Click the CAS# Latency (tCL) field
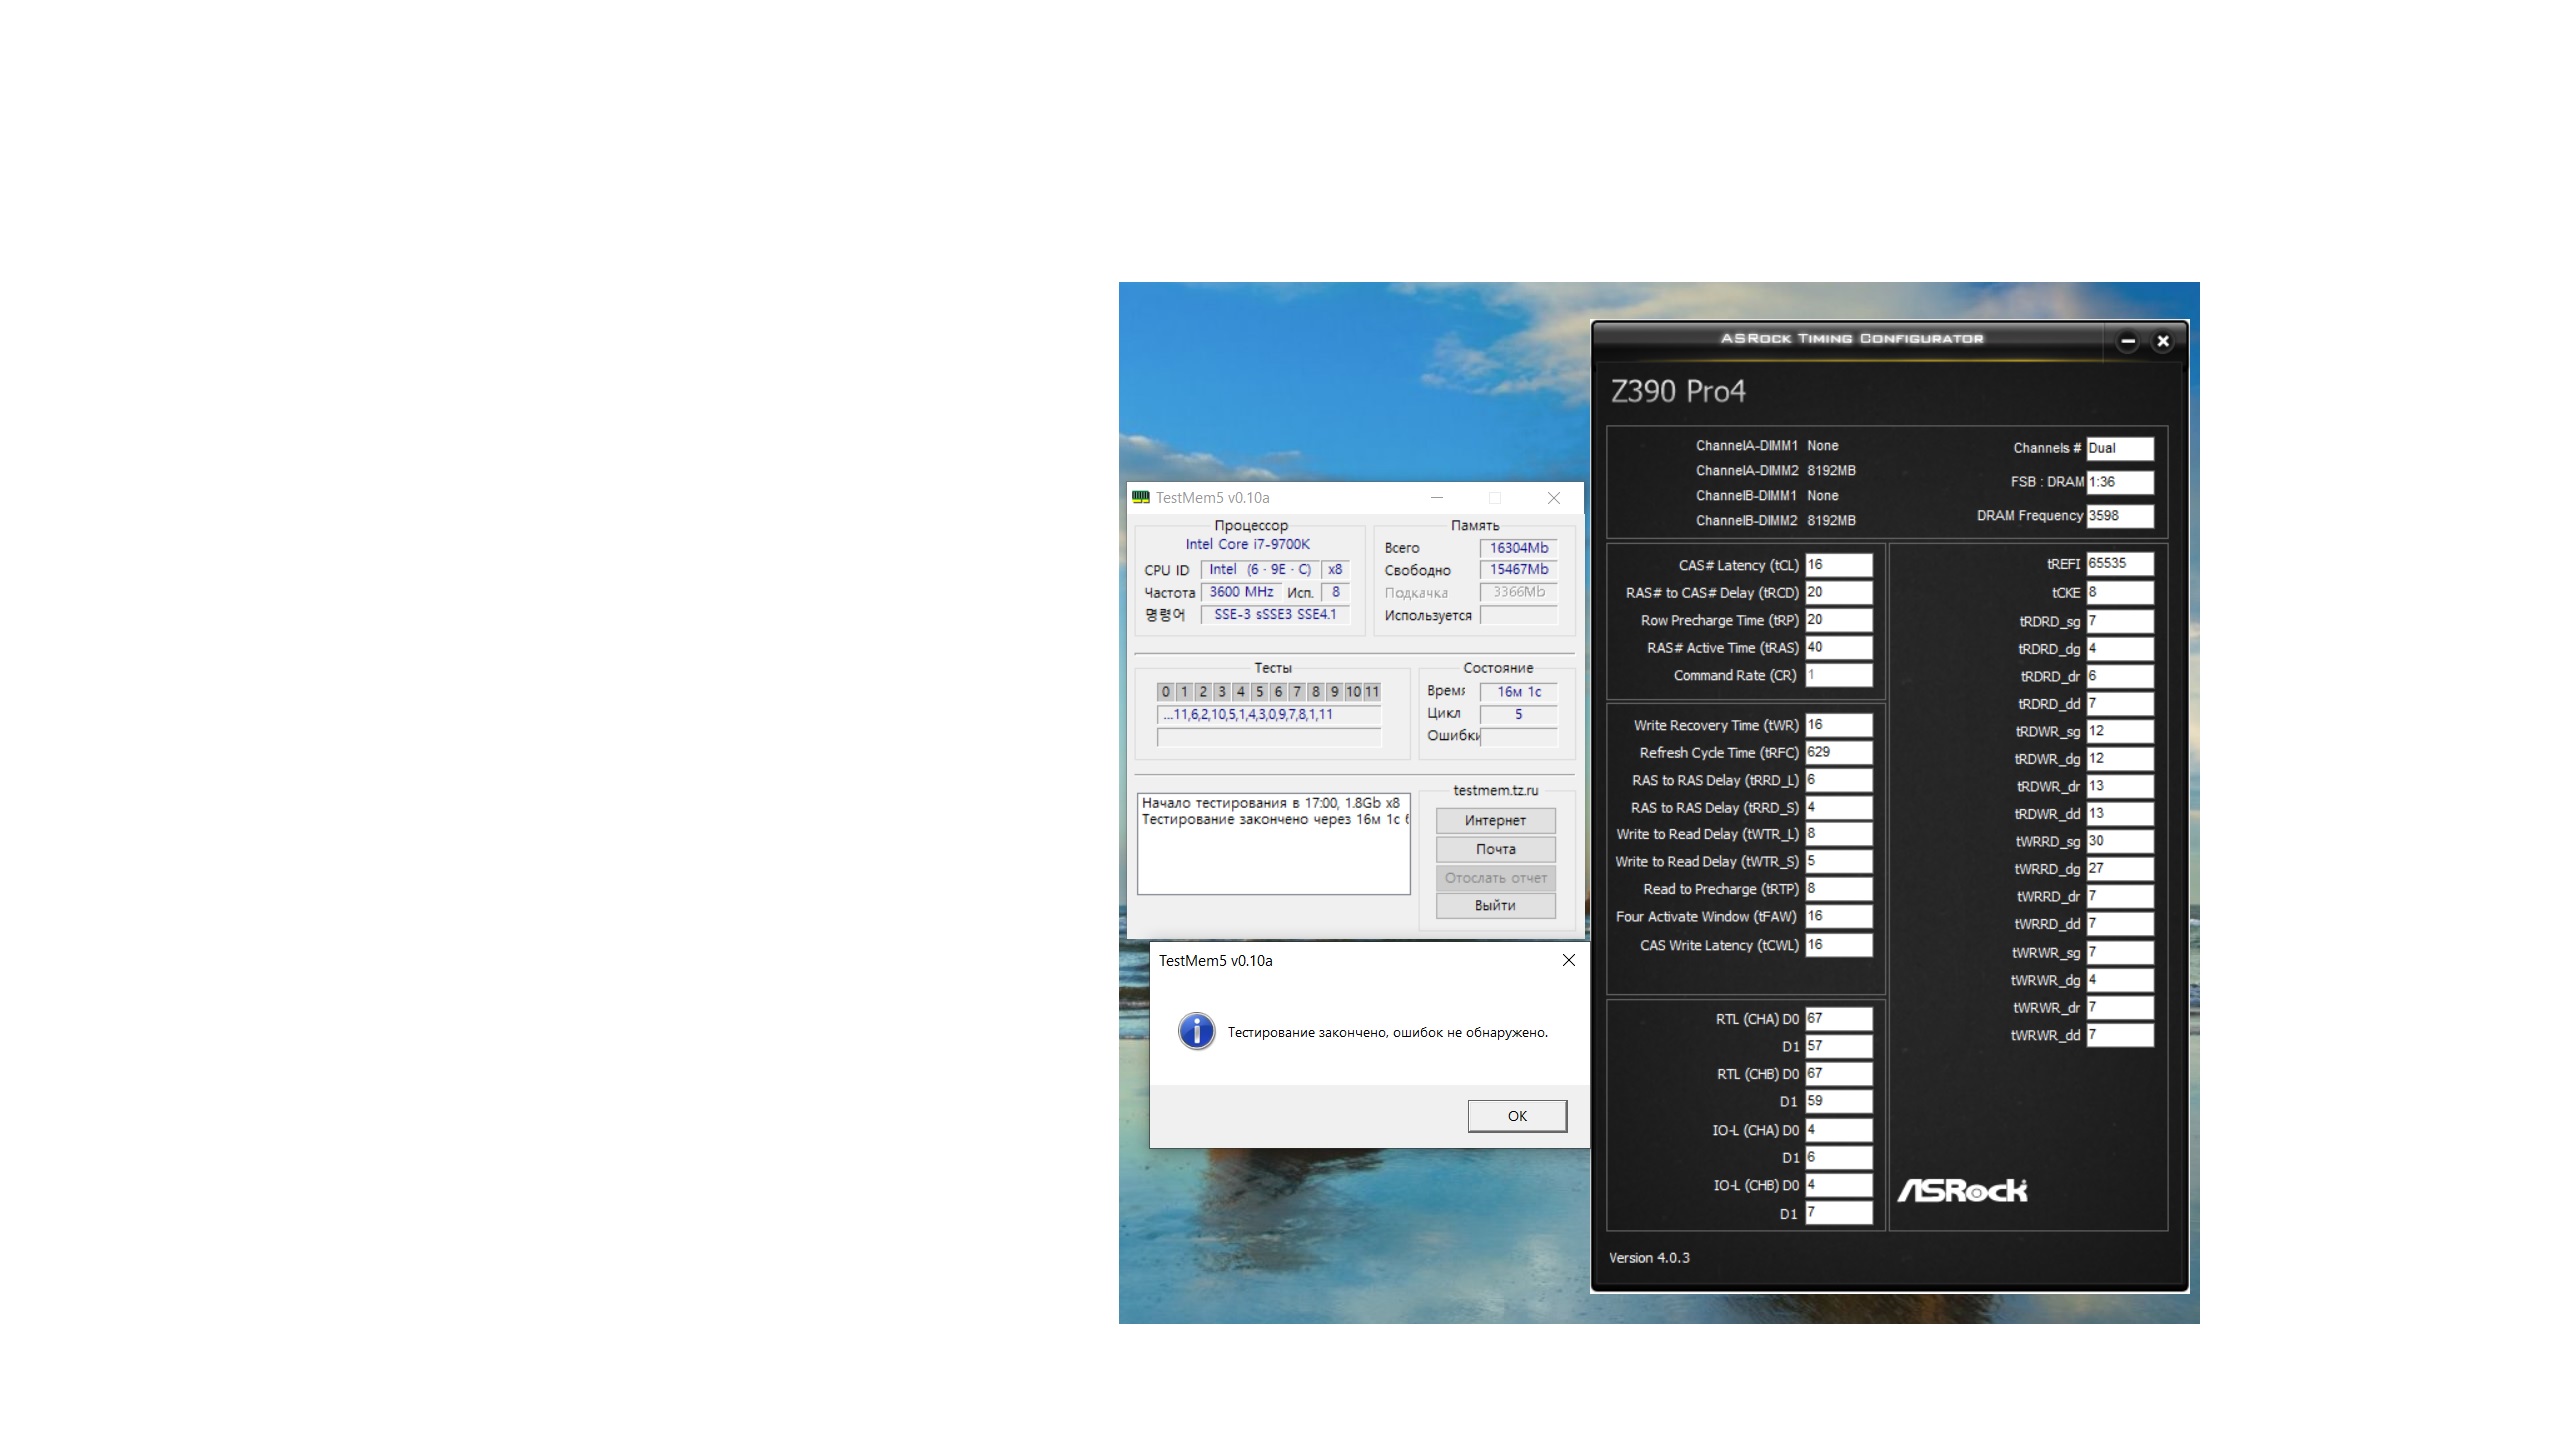The height and width of the screenshot is (1440, 2560). click(x=1838, y=565)
